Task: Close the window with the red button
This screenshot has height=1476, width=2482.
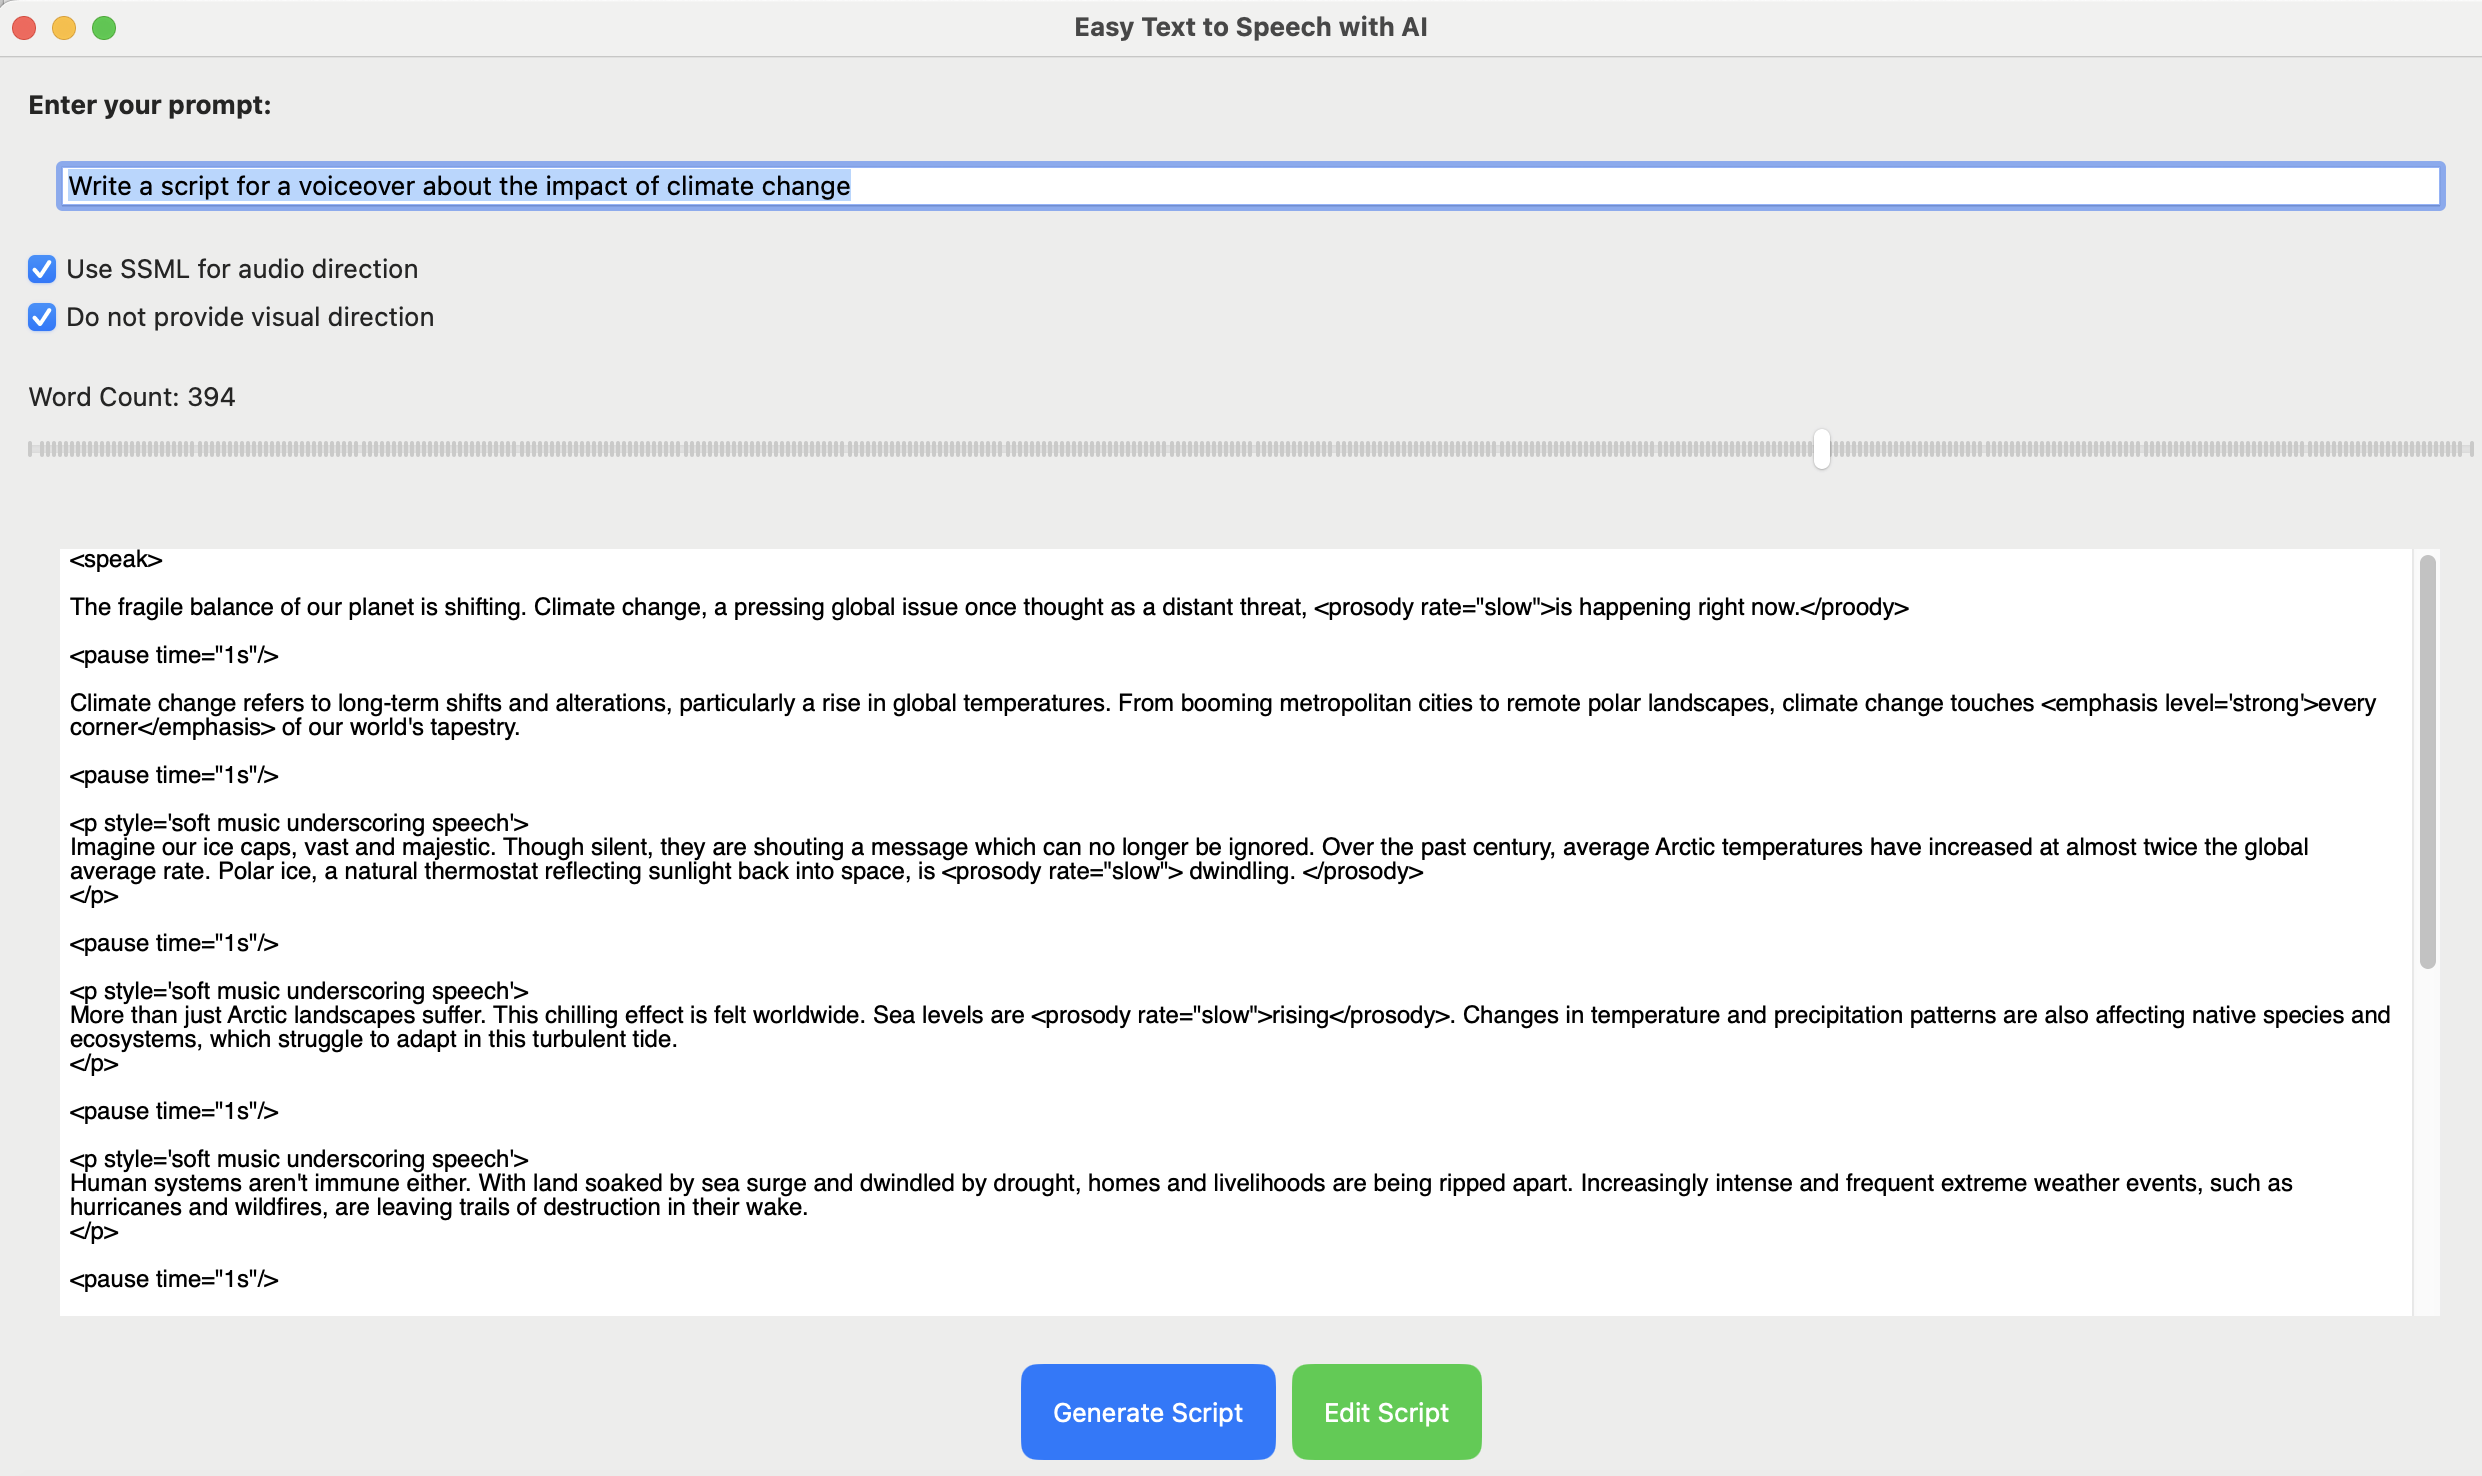Action: (24, 28)
